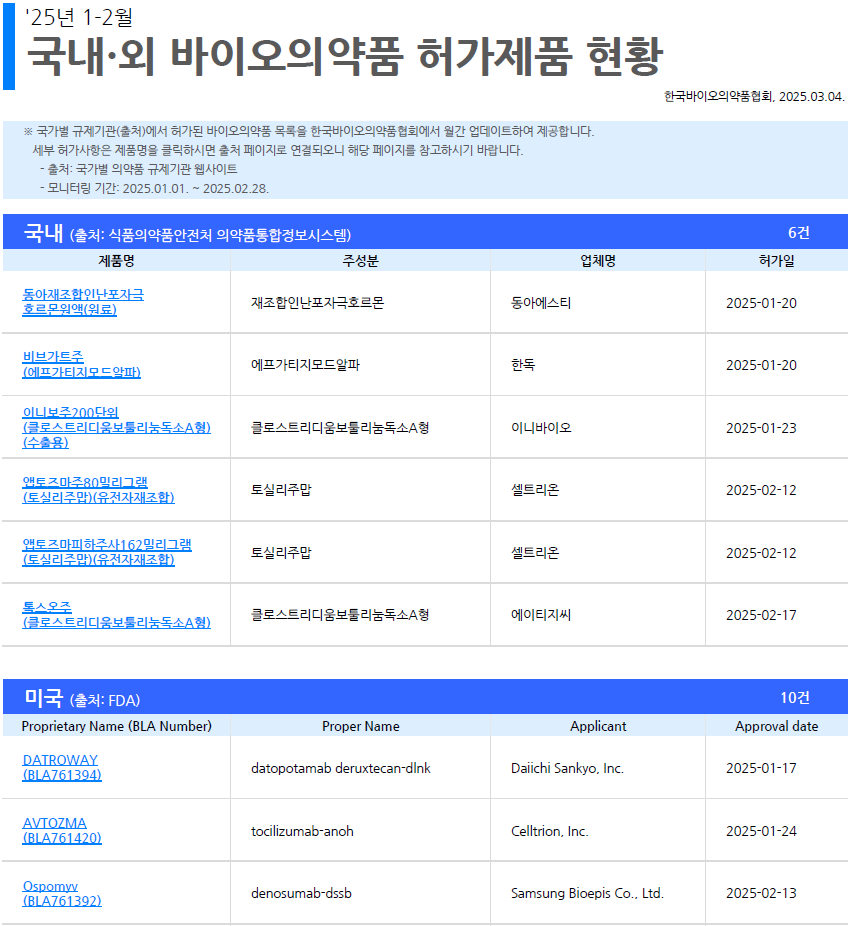Select the applicant Celltrion, Inc.
The width and height of the screenshot is (852, 926).
(x=550, y=832)
